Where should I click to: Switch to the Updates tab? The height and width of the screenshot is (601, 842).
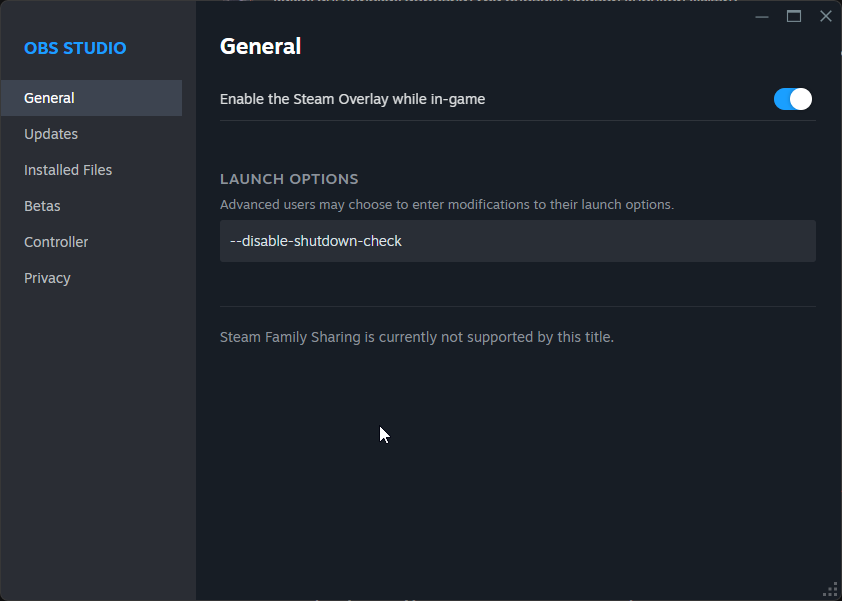pos(51,134)
